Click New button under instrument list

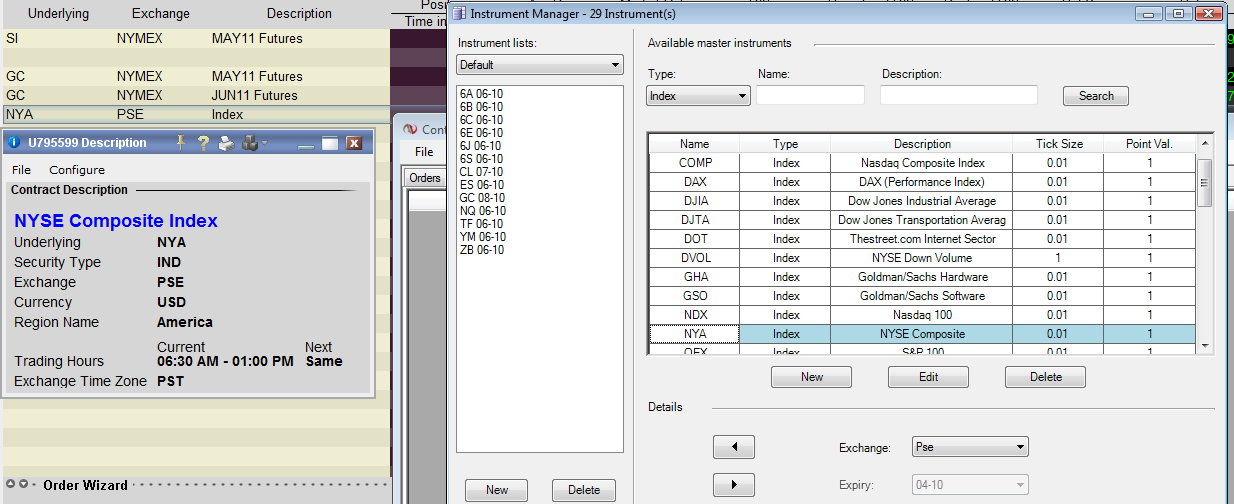point(497,490)
